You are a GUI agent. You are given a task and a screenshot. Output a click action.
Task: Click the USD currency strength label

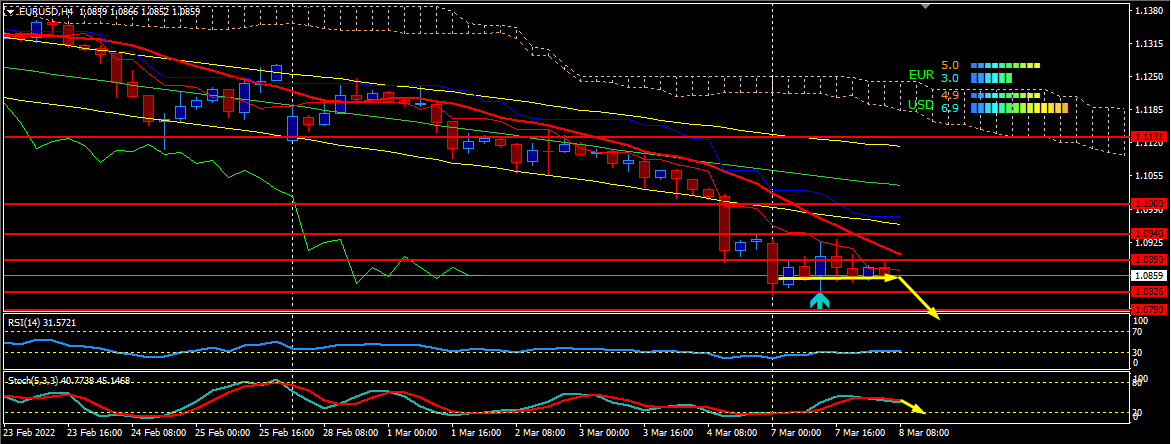pos(920,105)
